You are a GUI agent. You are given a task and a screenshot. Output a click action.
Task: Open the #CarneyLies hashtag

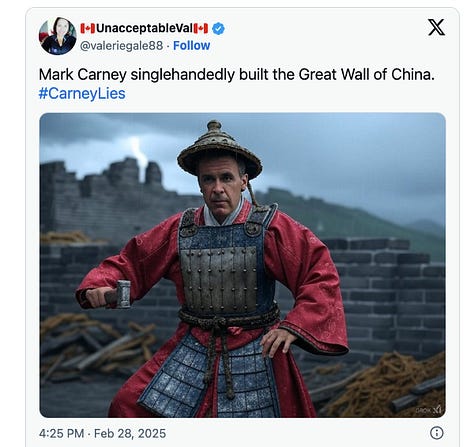tap(82, 94)
